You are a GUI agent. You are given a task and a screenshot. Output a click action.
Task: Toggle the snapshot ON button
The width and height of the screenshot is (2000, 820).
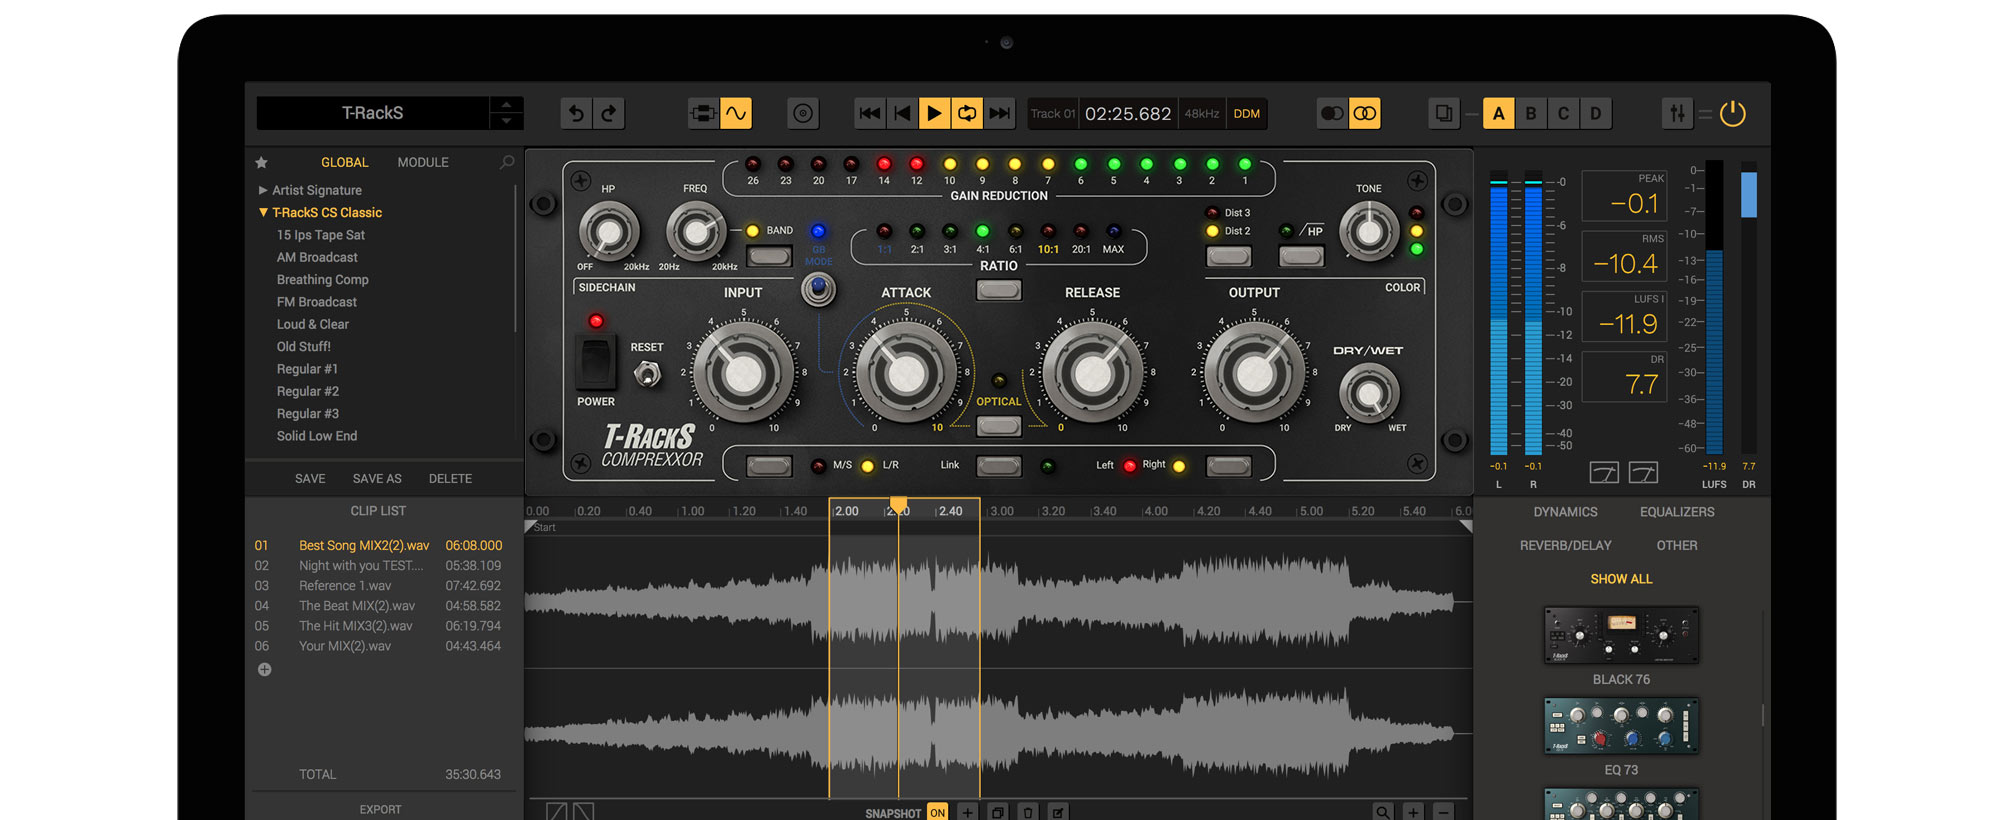pos(937,812)
